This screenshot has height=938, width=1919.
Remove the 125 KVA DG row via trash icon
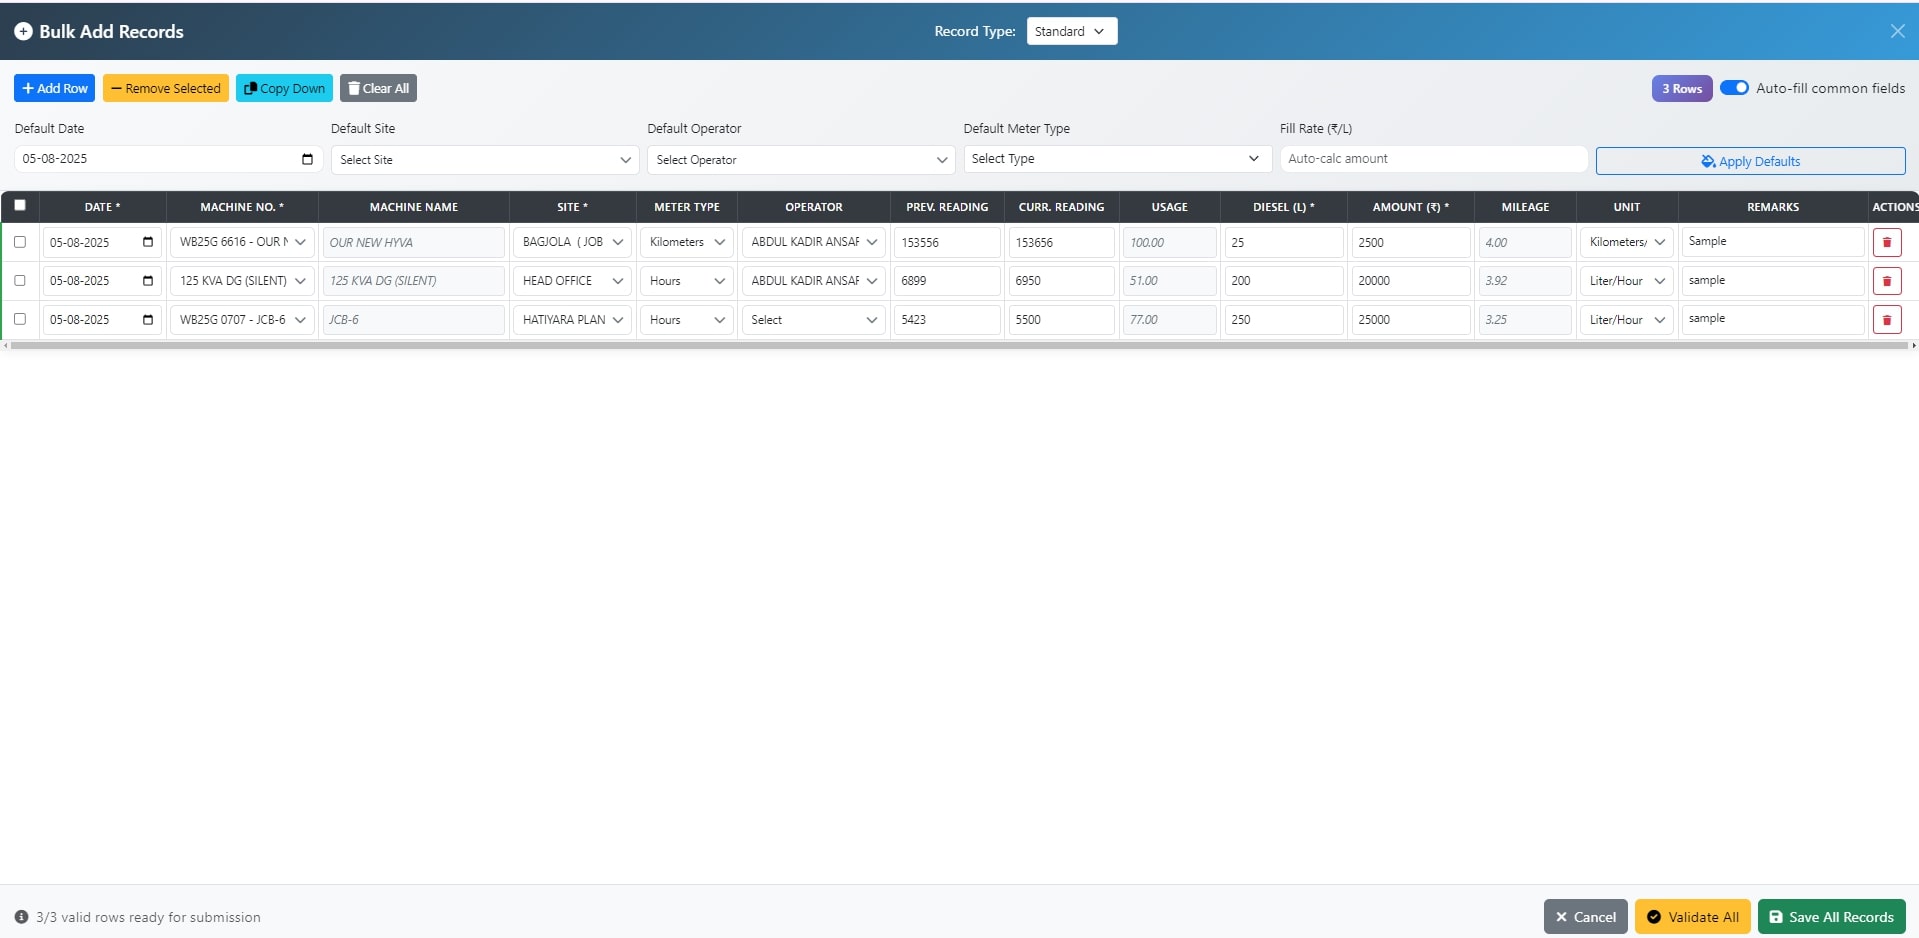click(1886, 281)
